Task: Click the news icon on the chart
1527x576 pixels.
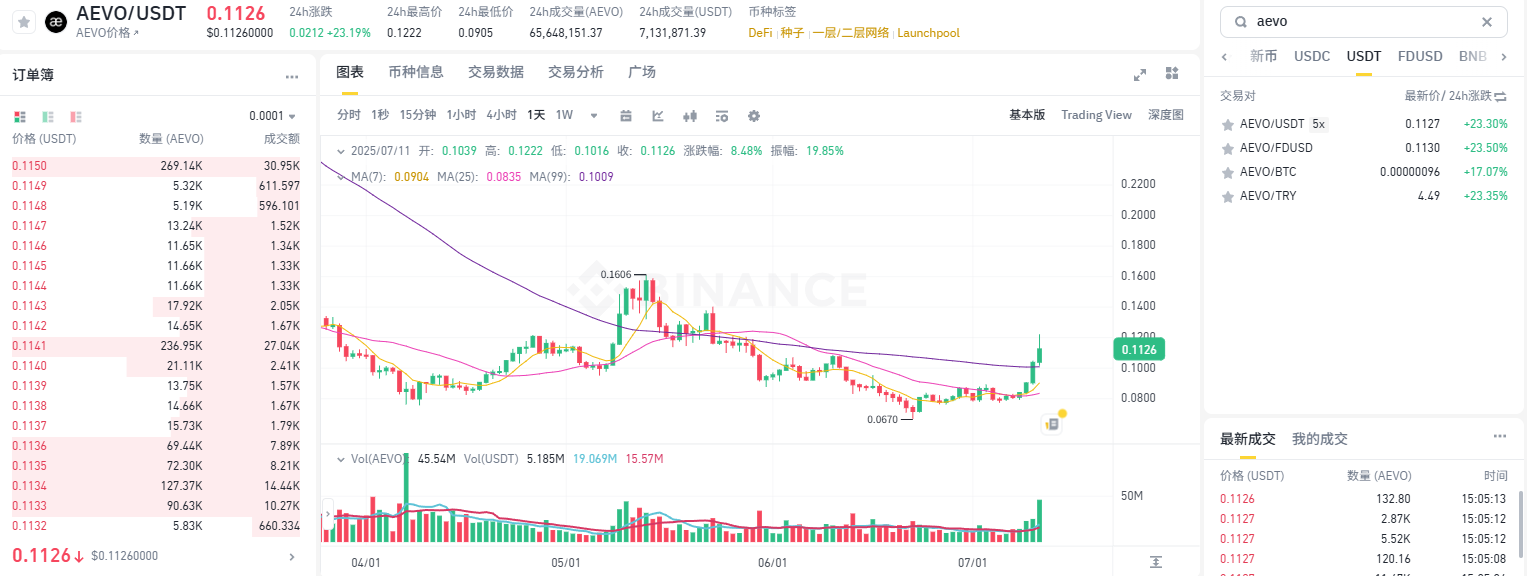Action: (x=1051, y=424)
